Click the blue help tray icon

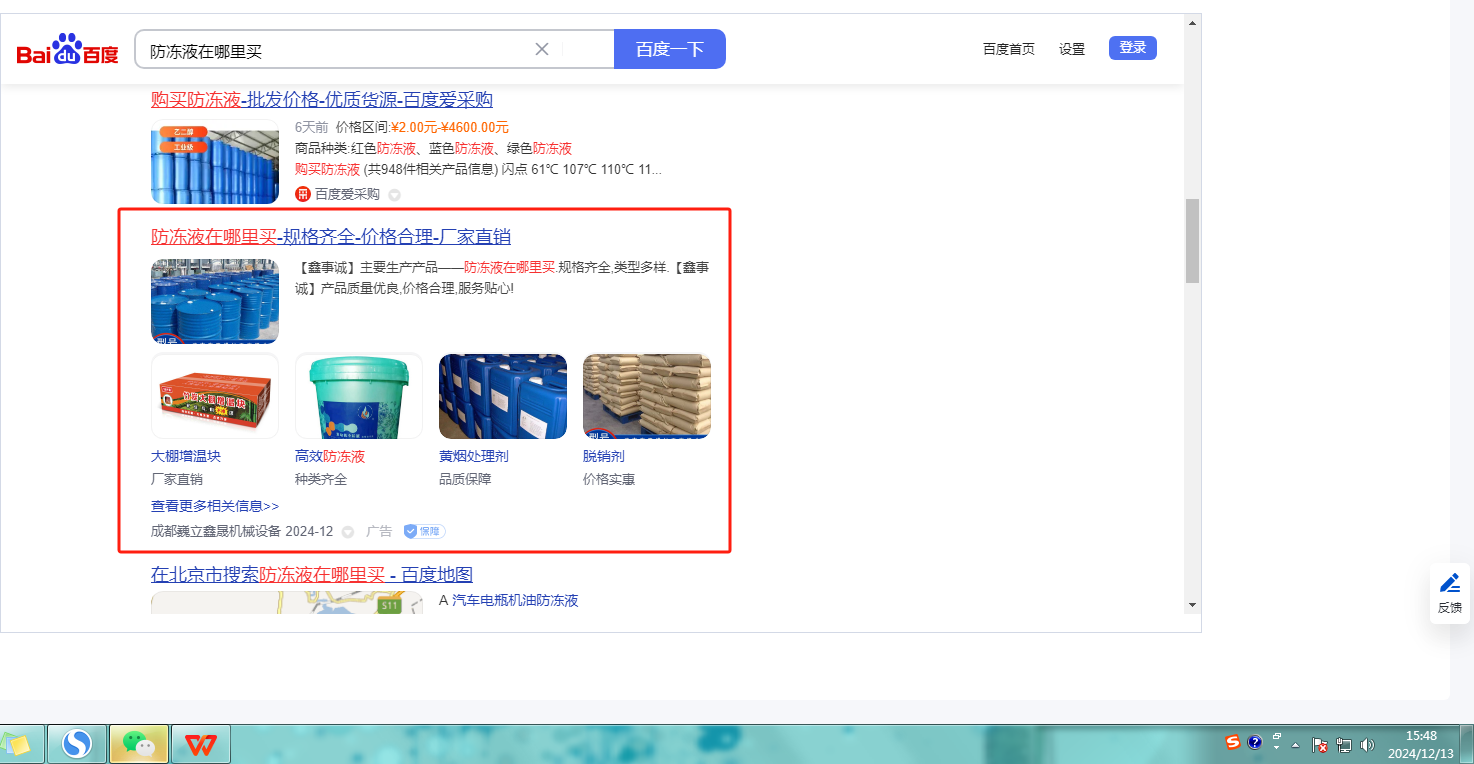[x=1255, y=742]
